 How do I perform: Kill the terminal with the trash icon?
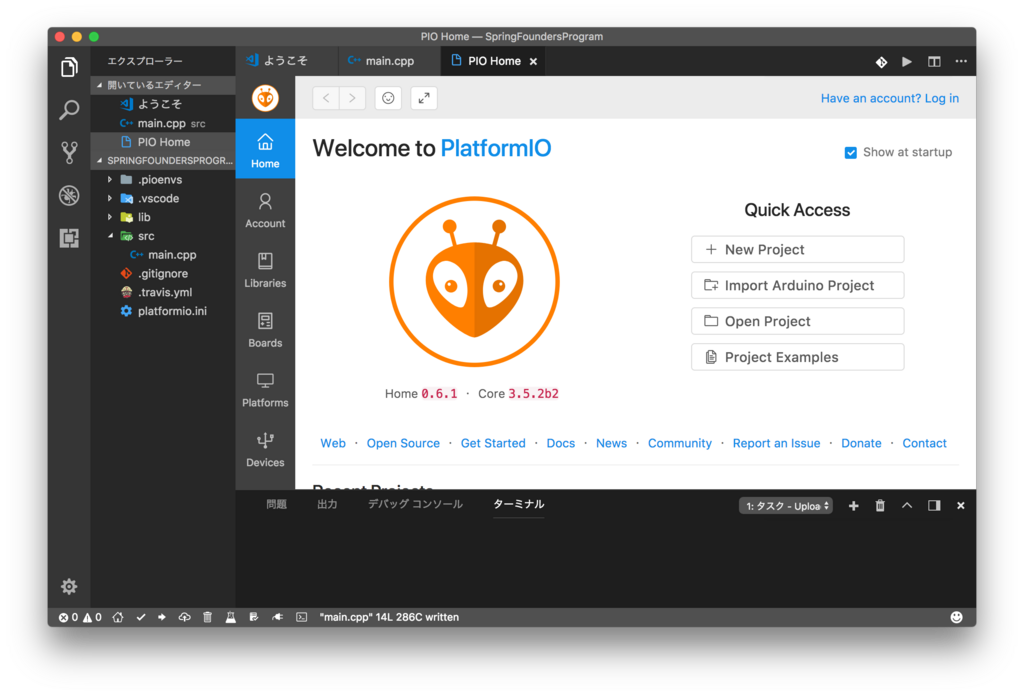point(880,506)
